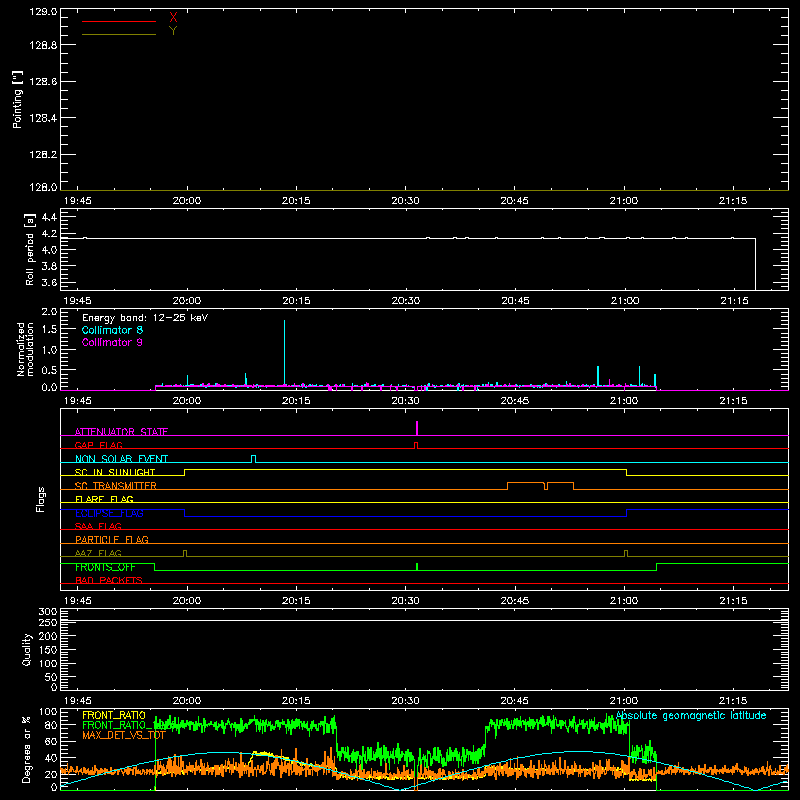Click 19:45 label under the Quality plot
Viewport: 800px width, 800px height.
78,701
